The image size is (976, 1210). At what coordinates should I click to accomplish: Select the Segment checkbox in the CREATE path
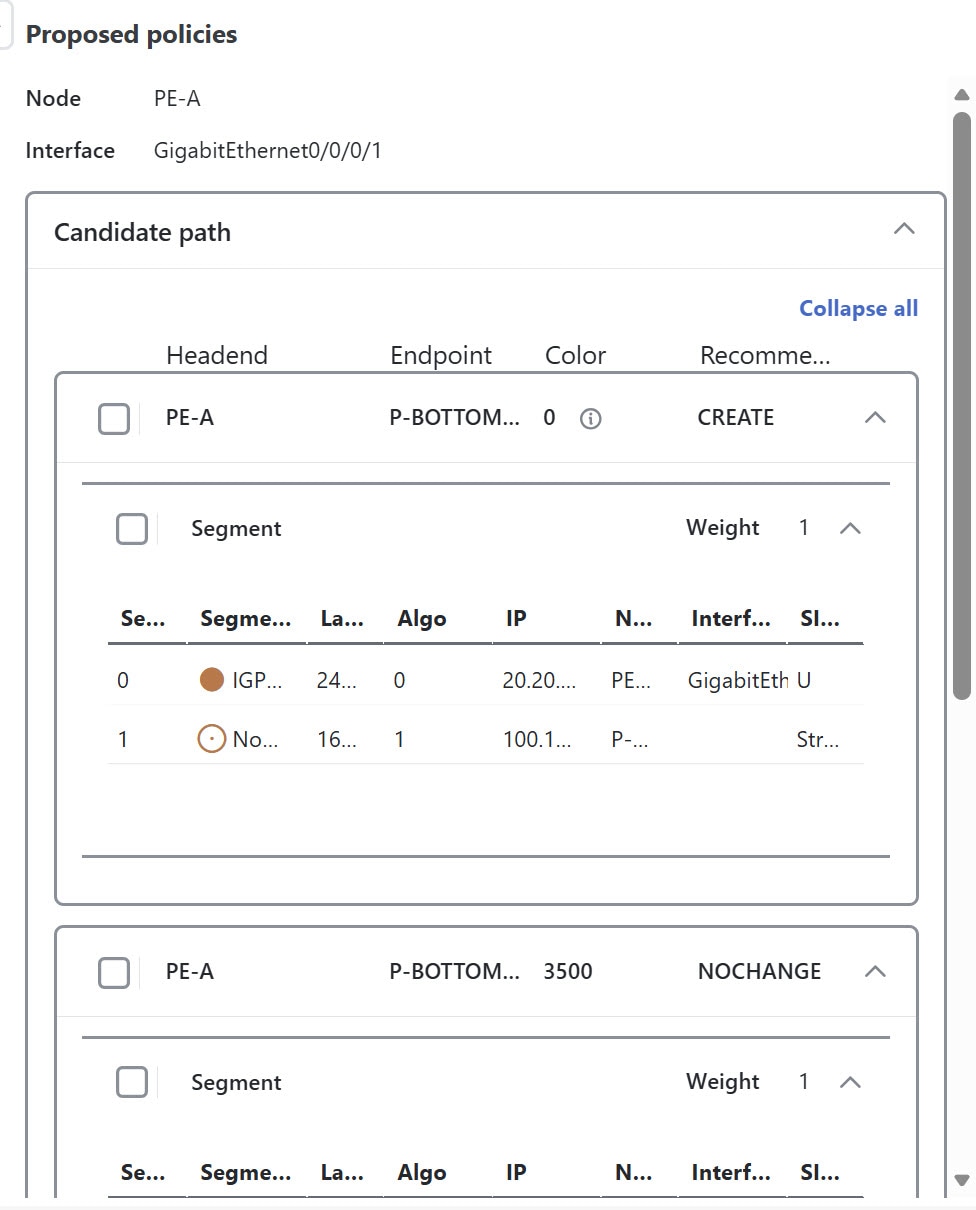pos(131,528)
